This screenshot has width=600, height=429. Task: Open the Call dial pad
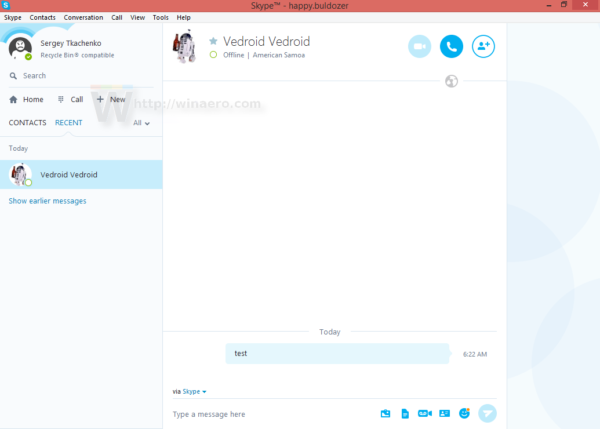(x=70, y=100)
